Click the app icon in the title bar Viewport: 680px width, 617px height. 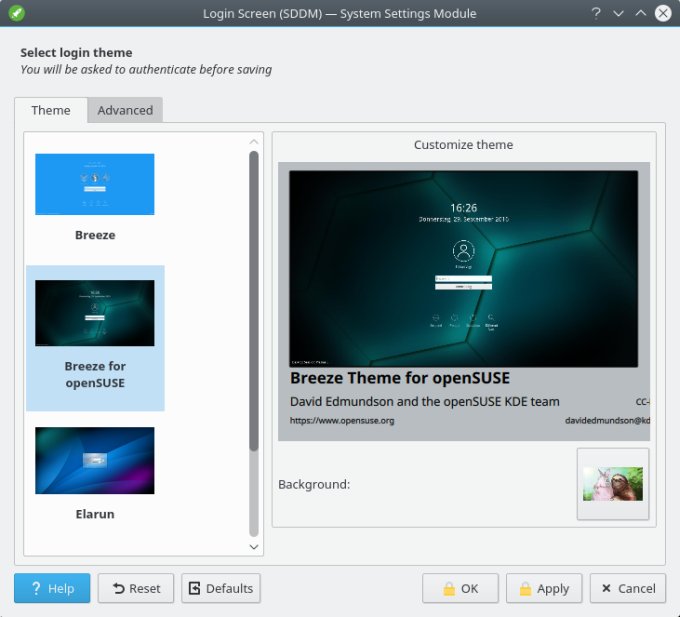(16, 14)
